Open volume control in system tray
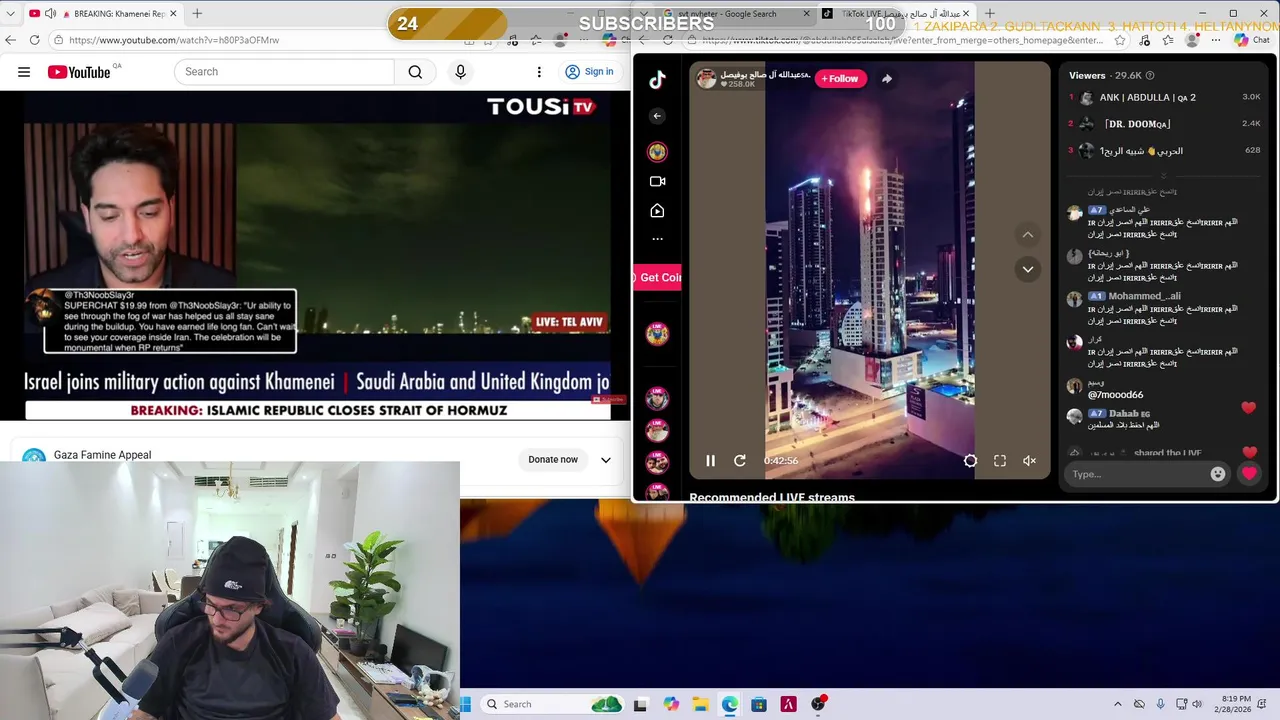The width and height of the screenshot is (1280, 720). tap(1197, 704)
